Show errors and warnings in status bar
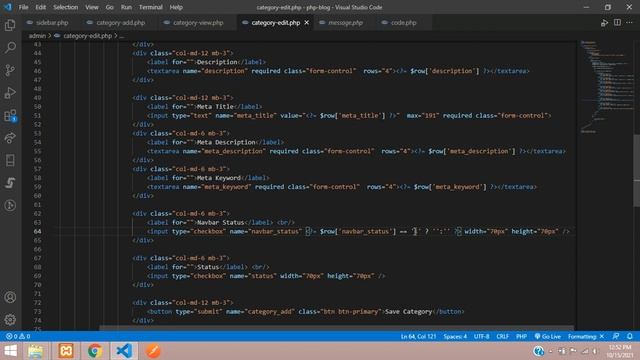 click(18, 336)
